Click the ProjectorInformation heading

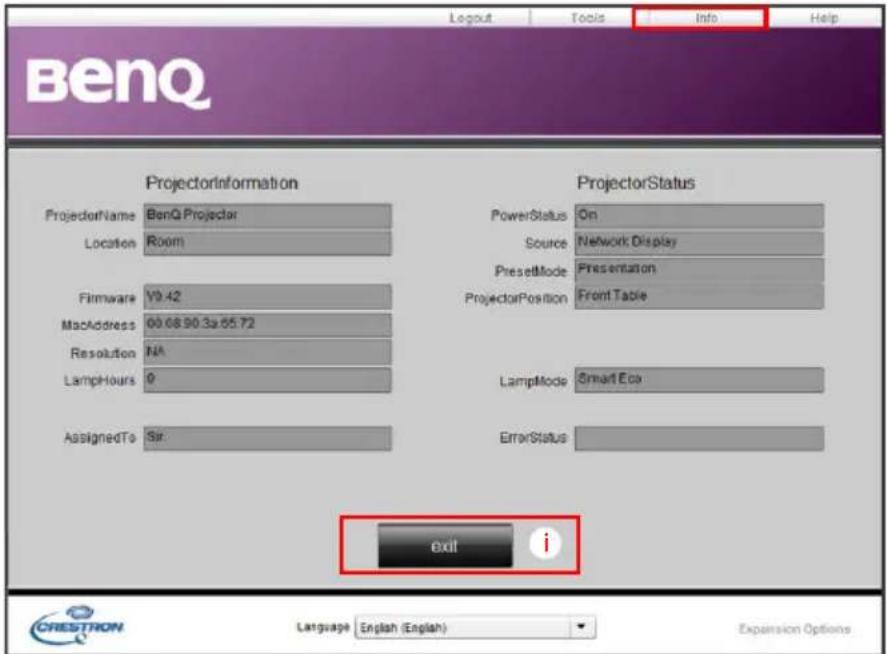(222, 183)
